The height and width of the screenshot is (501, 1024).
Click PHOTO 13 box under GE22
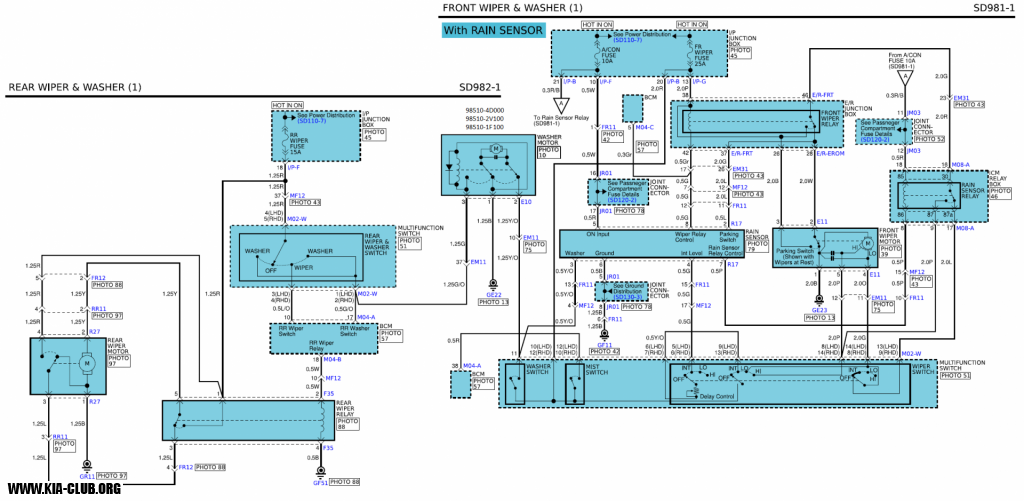point(494,302)
